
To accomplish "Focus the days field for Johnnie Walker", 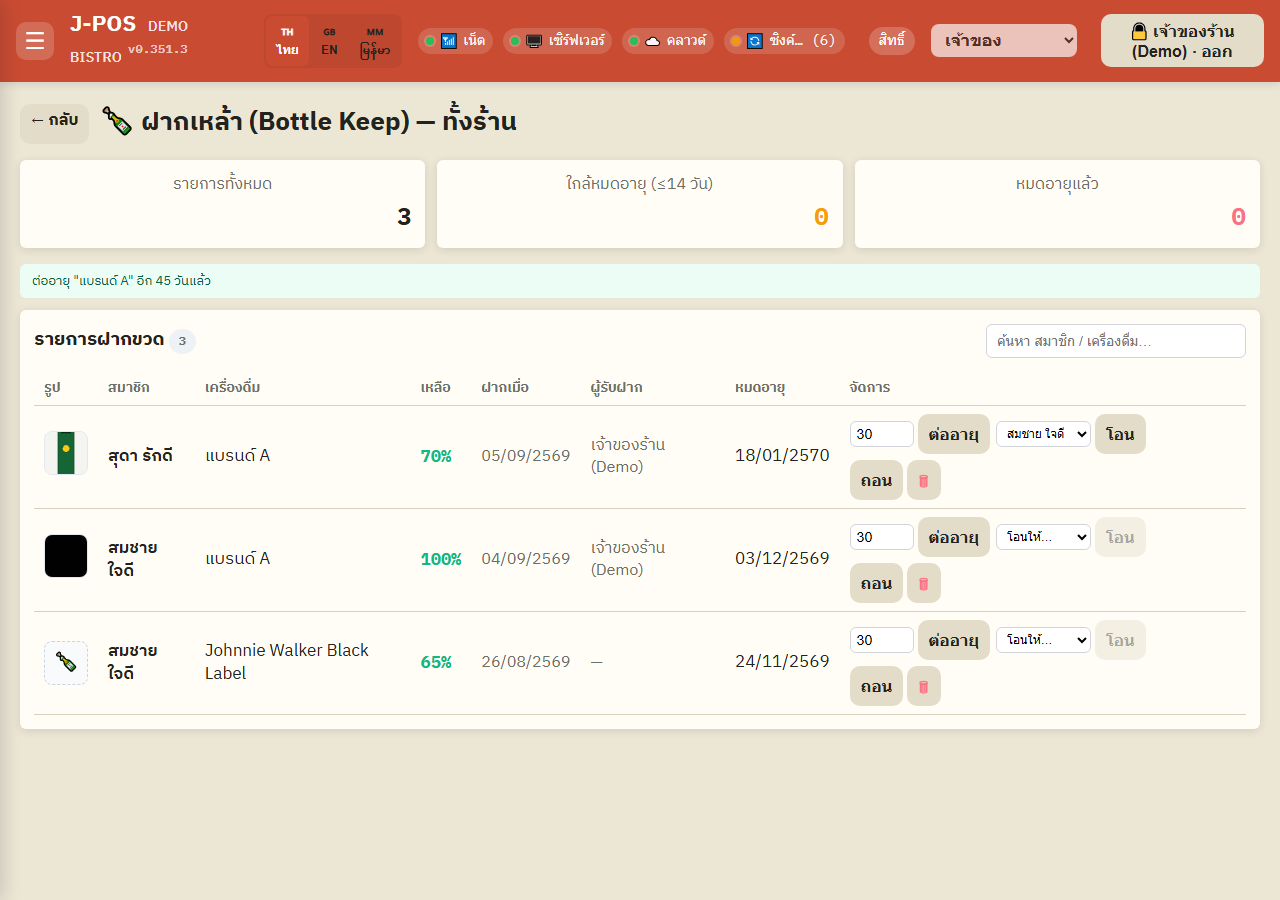I will tap(882, 640).
